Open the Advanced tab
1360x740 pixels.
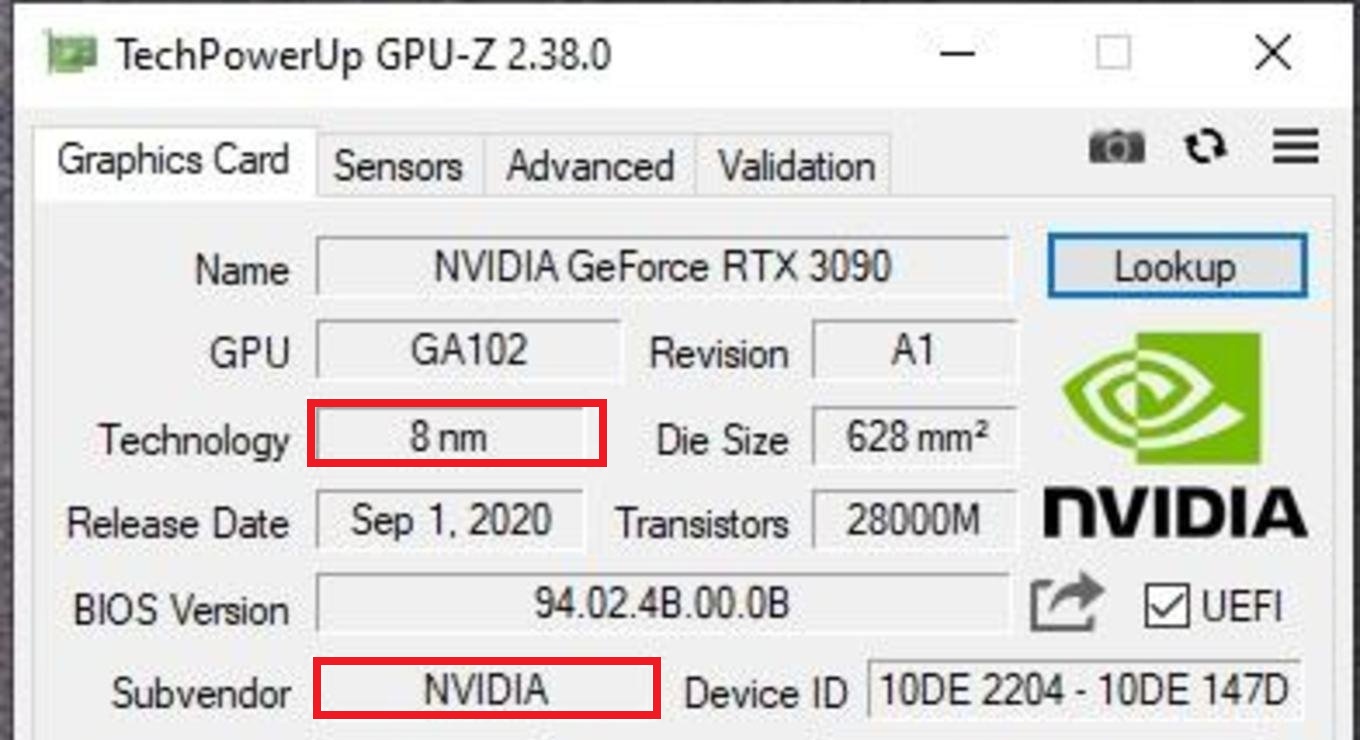click(590, 166)
